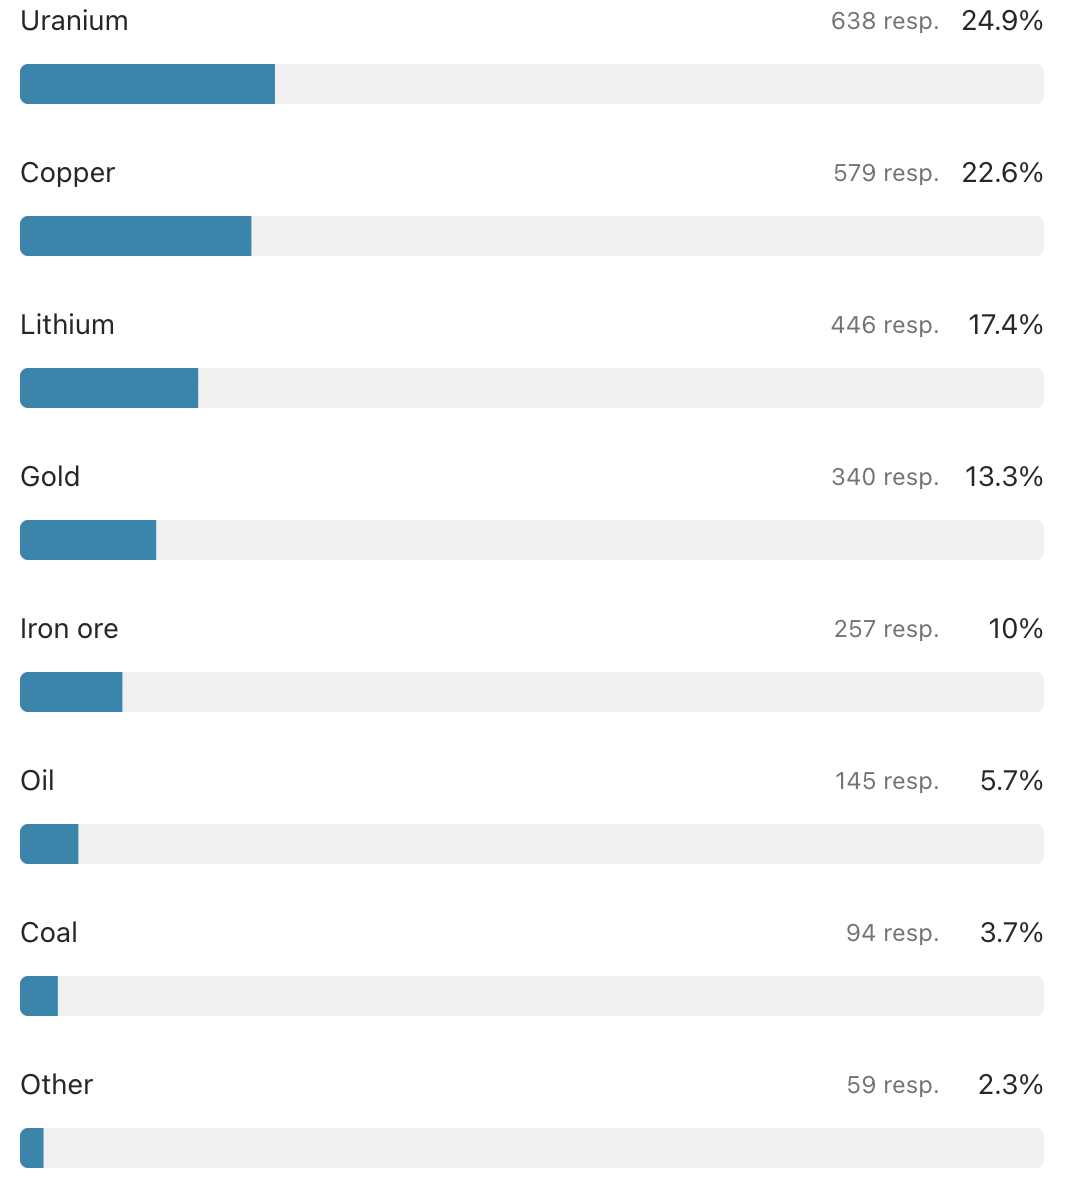1078x1190 pixels.
Task: Click the filled Uranium result bar
Action: click(147, 84)
